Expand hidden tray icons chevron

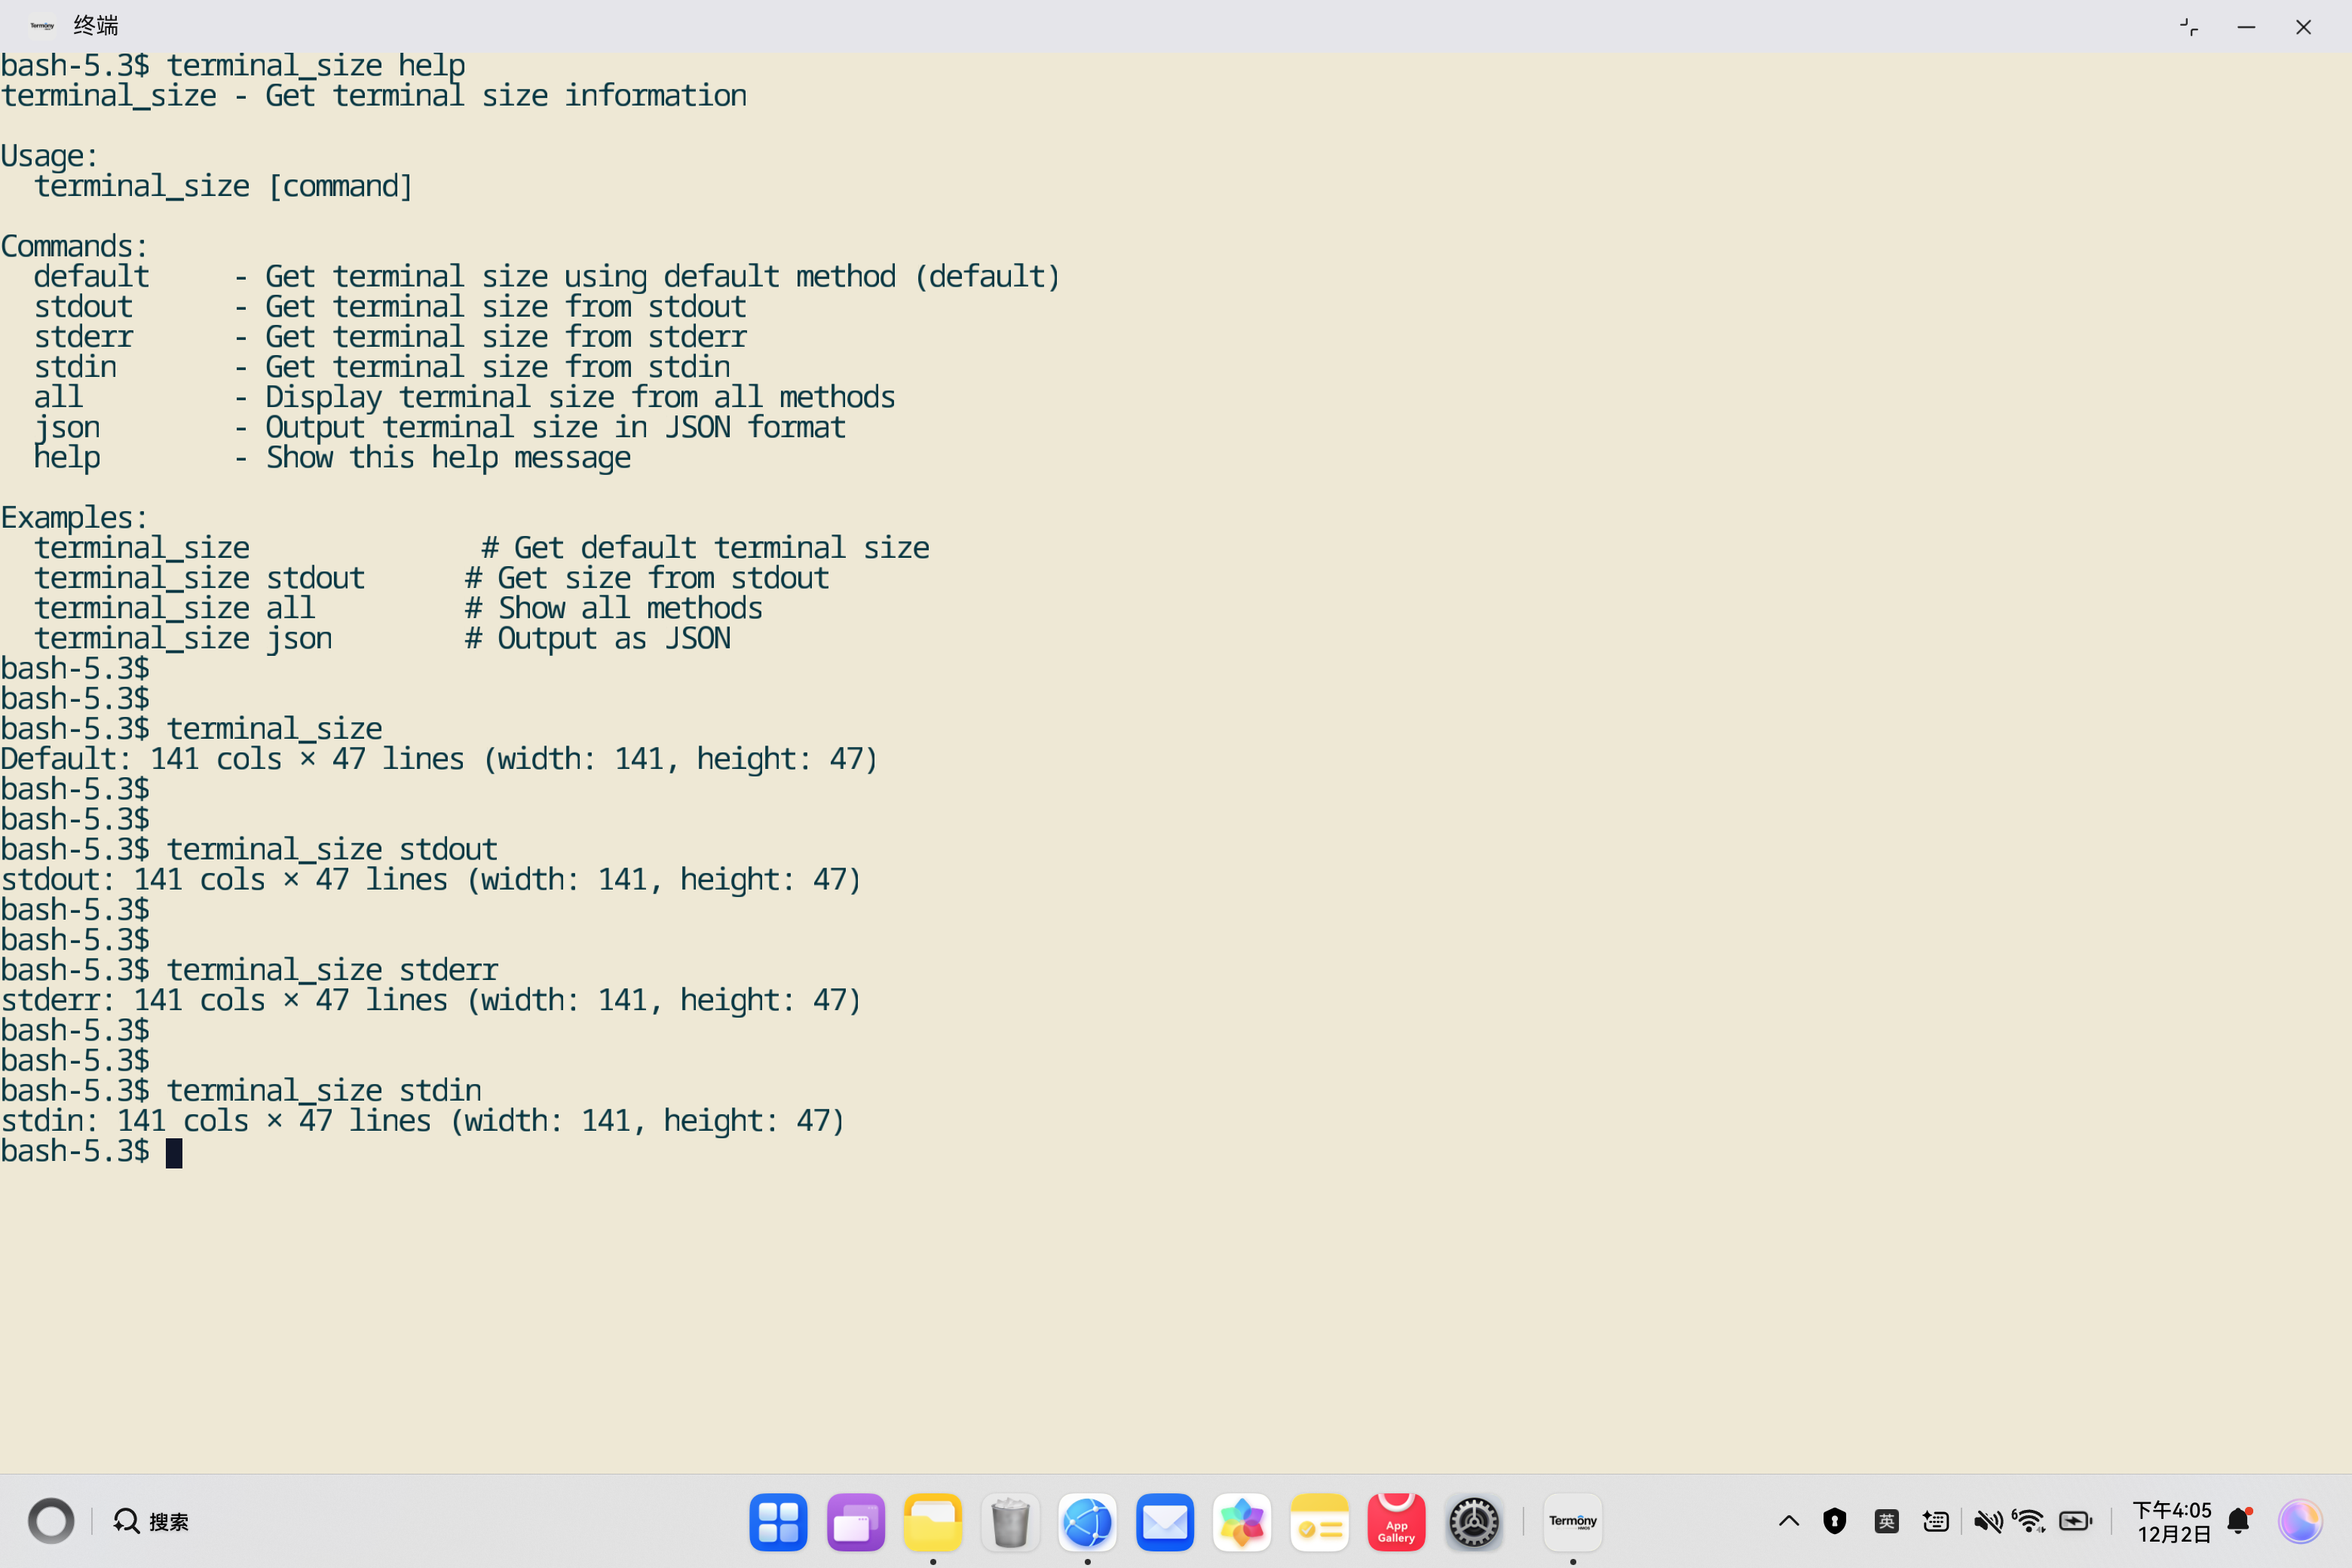1789,1522
